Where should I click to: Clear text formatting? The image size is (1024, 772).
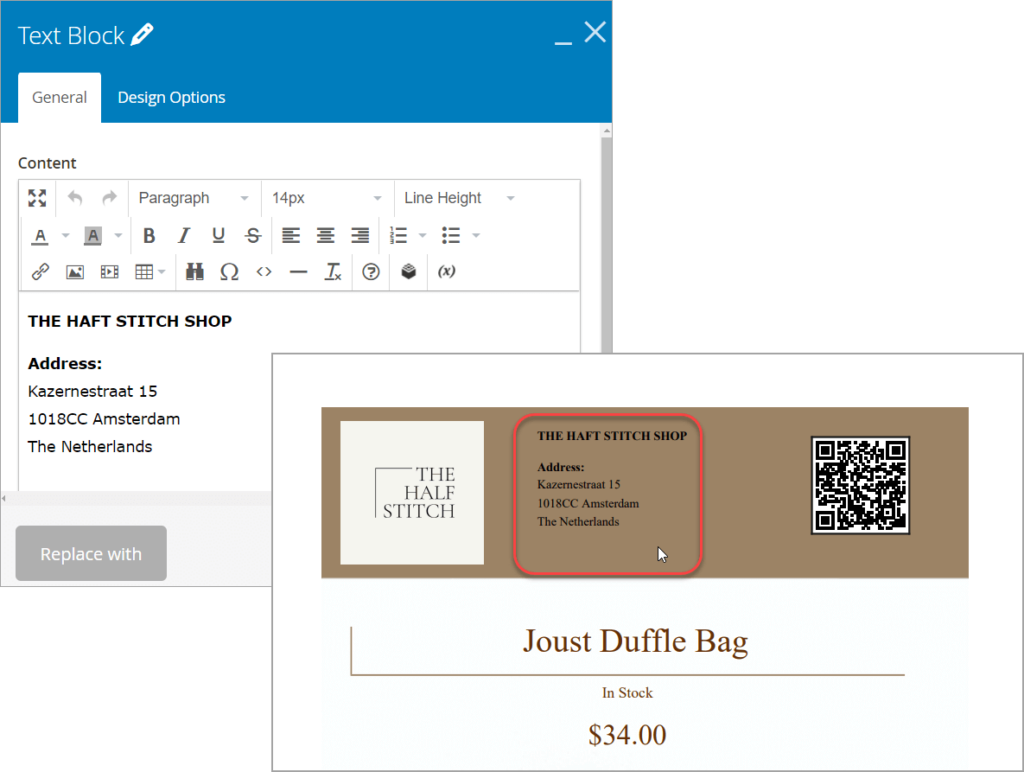pyautogui.click(x=333, y=272)
